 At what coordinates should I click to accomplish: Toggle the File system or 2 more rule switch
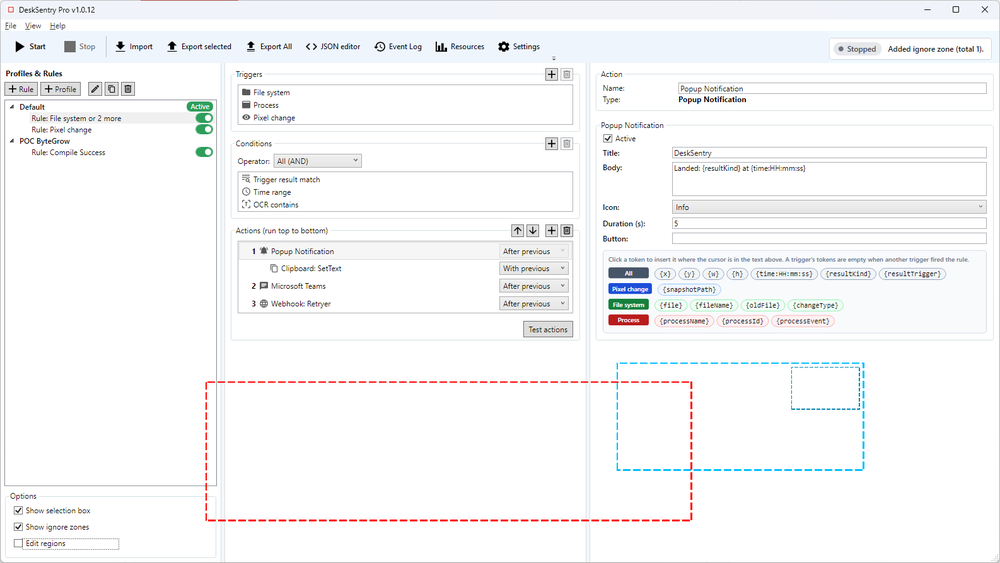click(x=204, y=118)
